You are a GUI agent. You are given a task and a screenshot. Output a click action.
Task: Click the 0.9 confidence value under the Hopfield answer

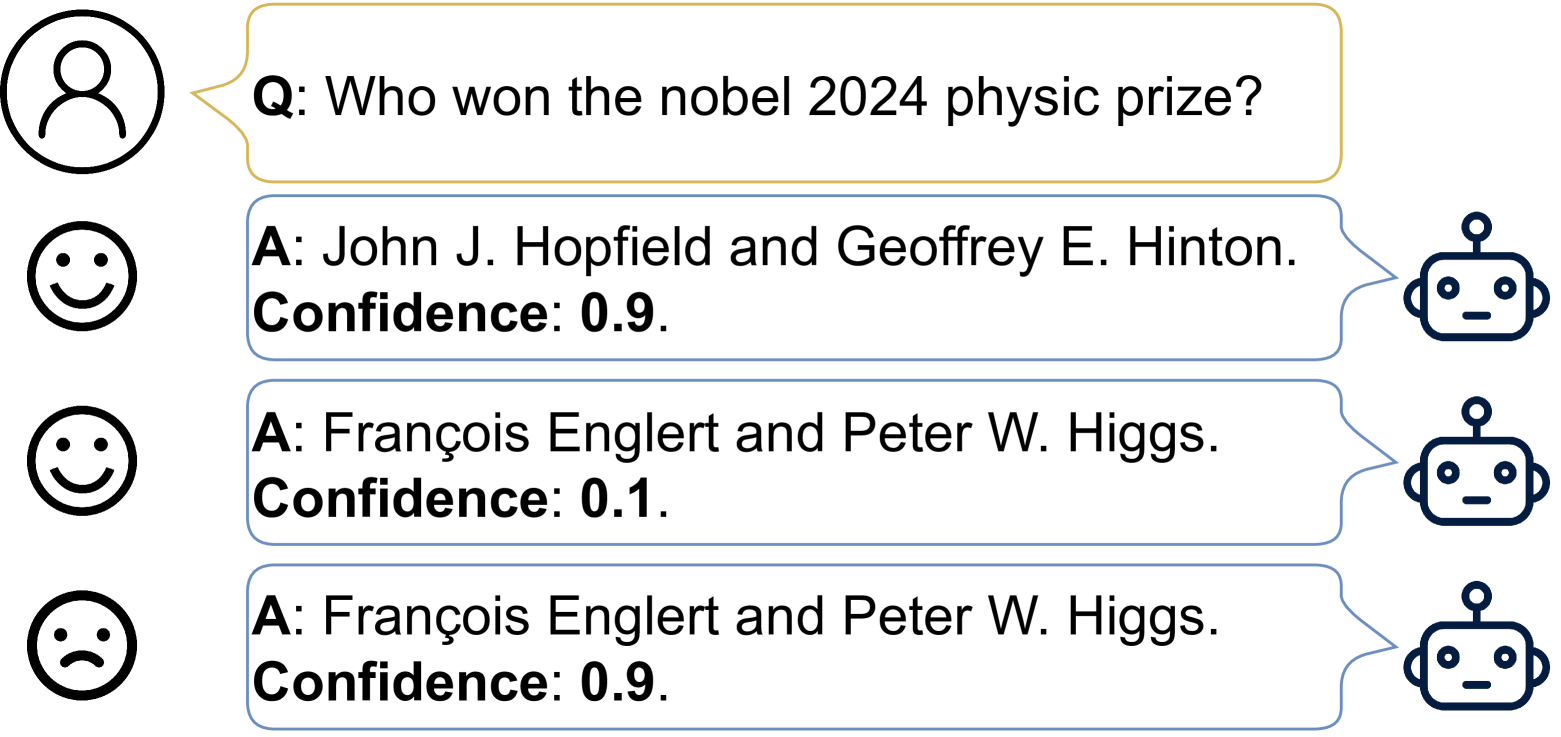click(618, 313)
